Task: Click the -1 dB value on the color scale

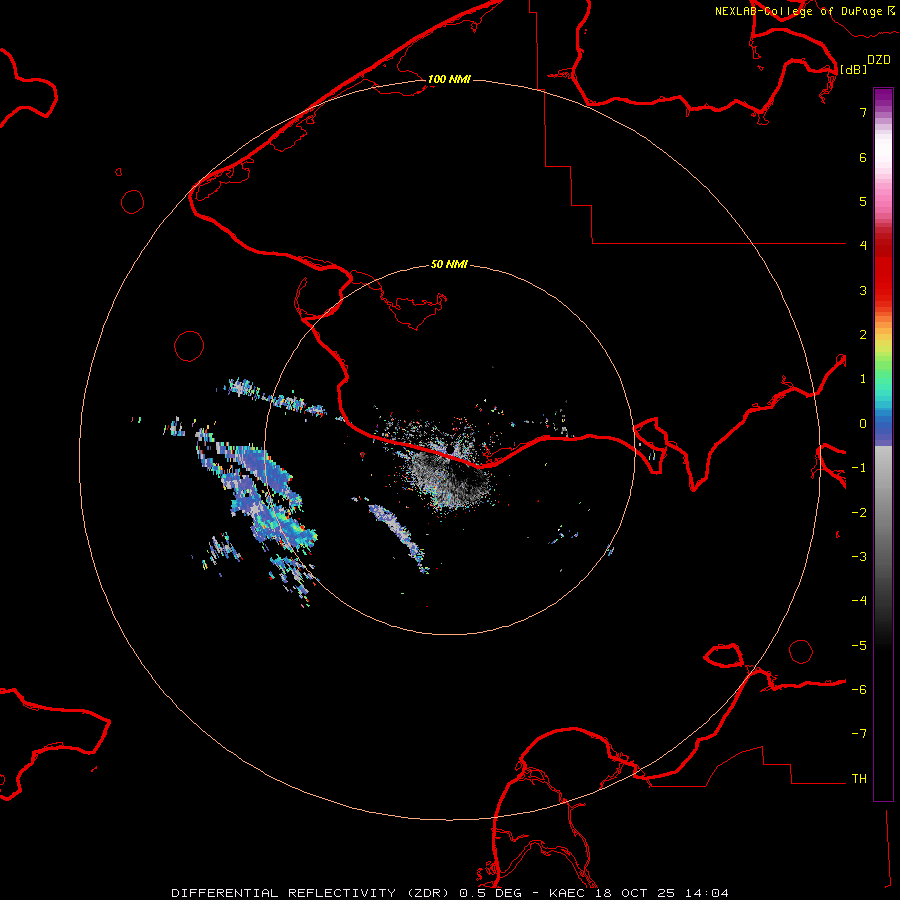Action: (x=859, y=468)
